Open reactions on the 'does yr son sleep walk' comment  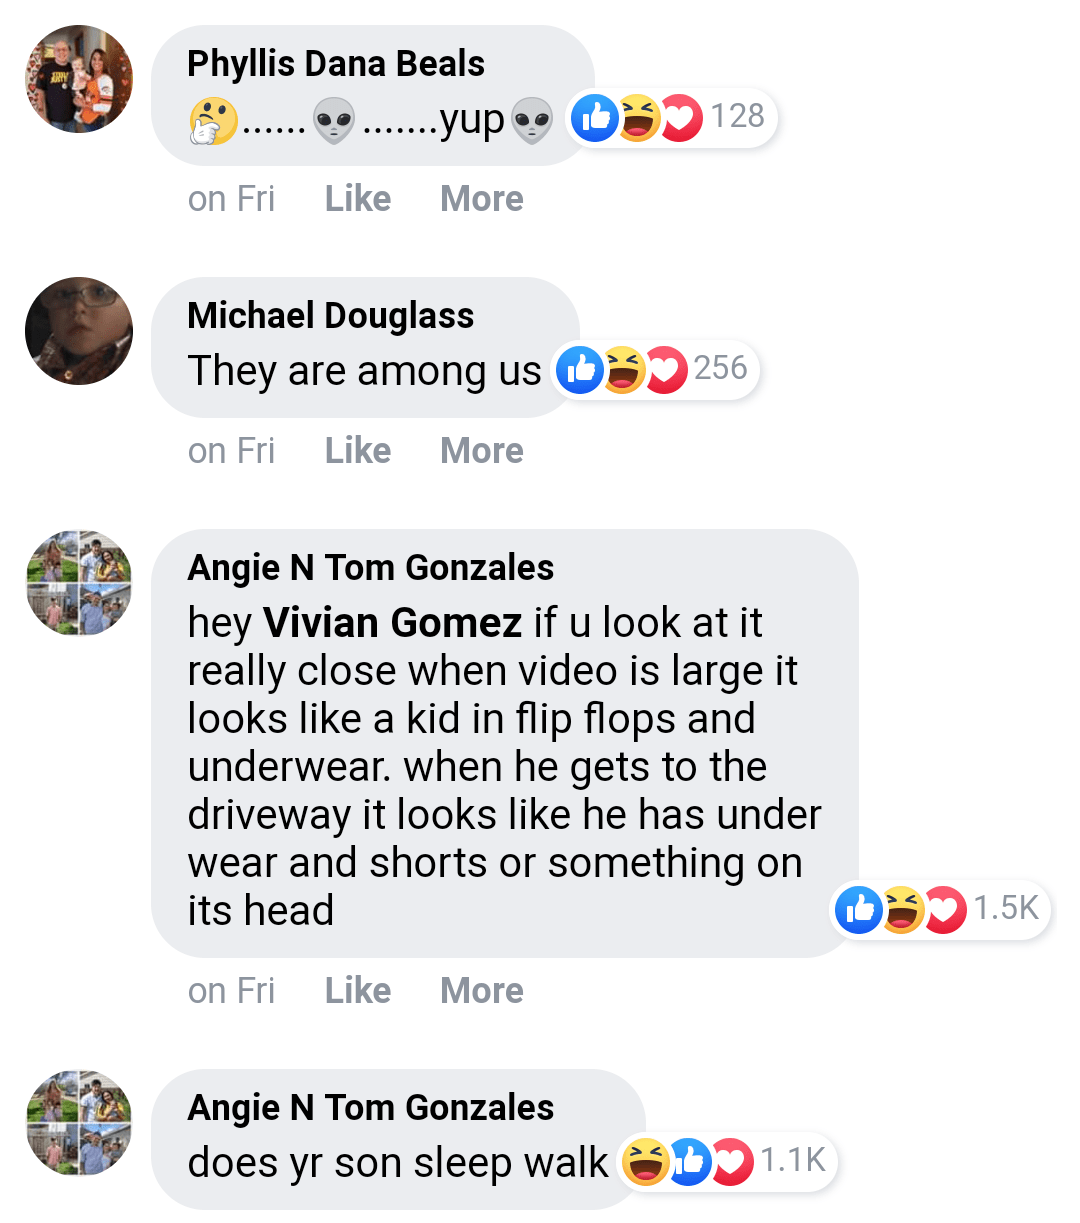click(726, 1161)
